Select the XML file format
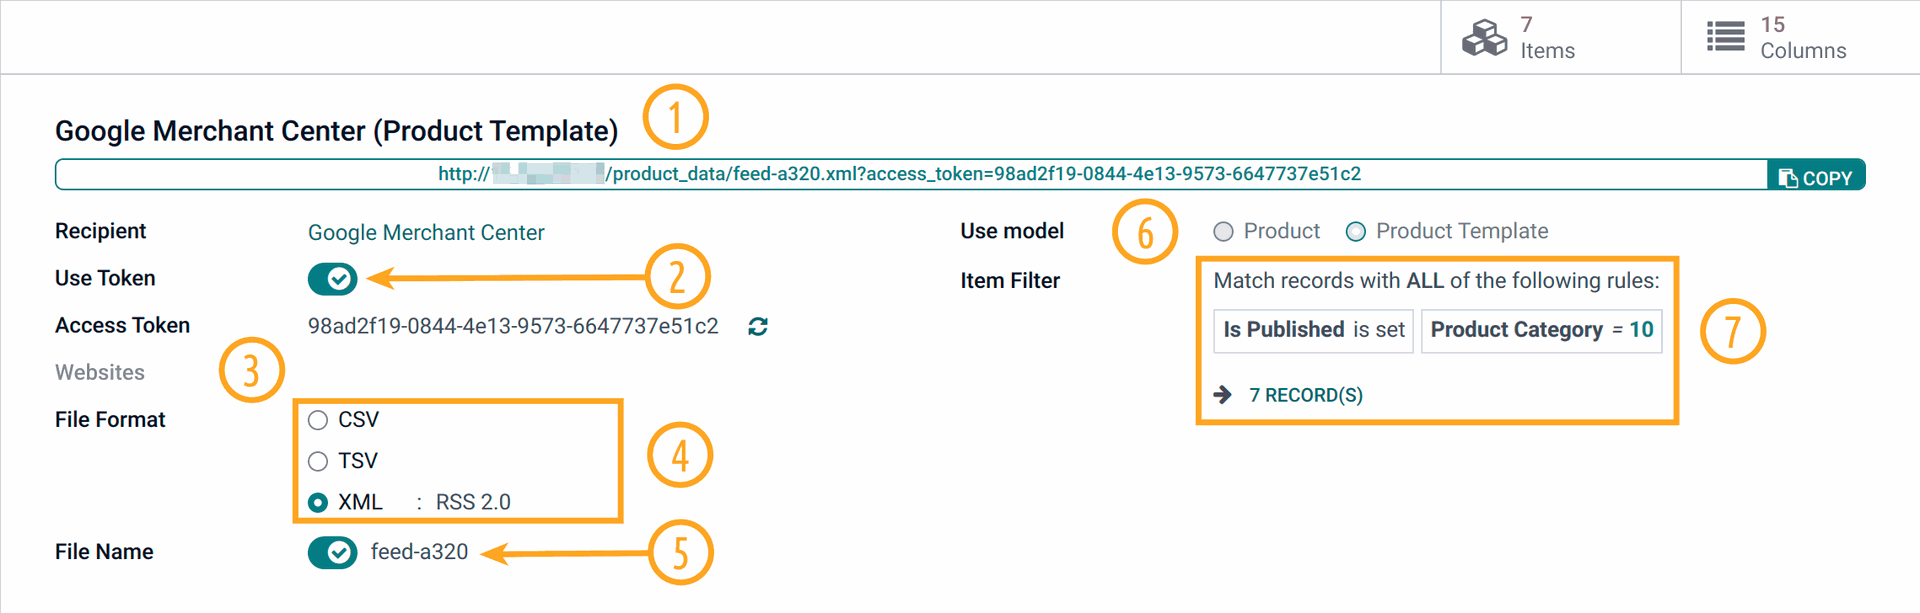 [318, 502]
